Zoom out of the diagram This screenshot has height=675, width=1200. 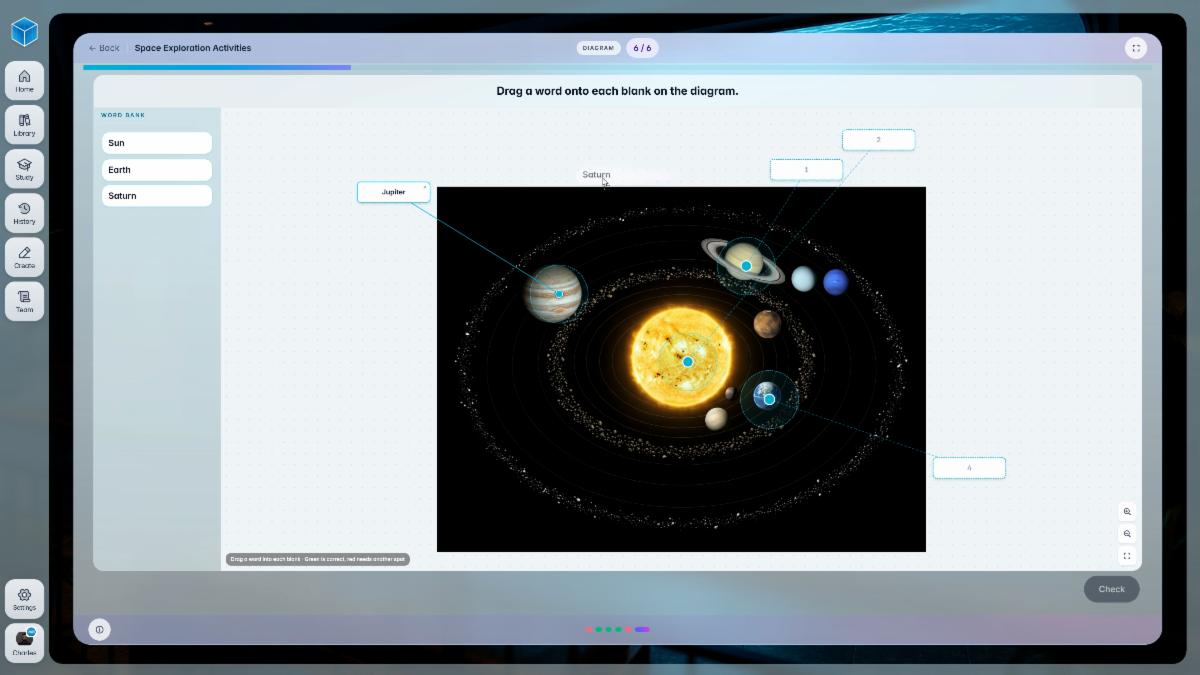click(1127, 534)
